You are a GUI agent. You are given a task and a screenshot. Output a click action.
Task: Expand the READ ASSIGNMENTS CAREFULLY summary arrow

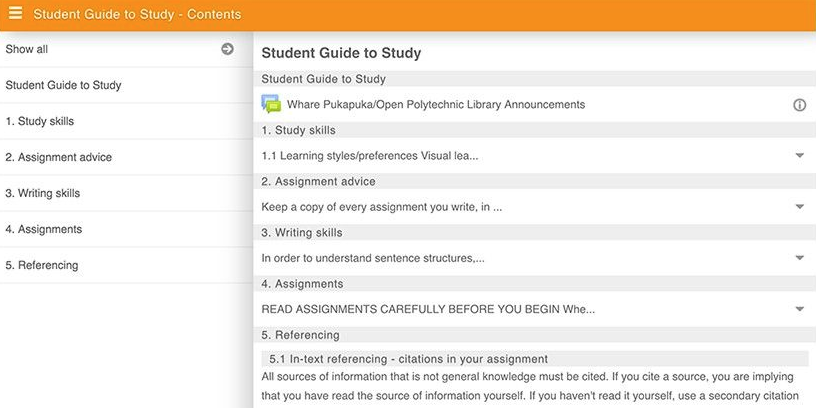coord(800,309)
